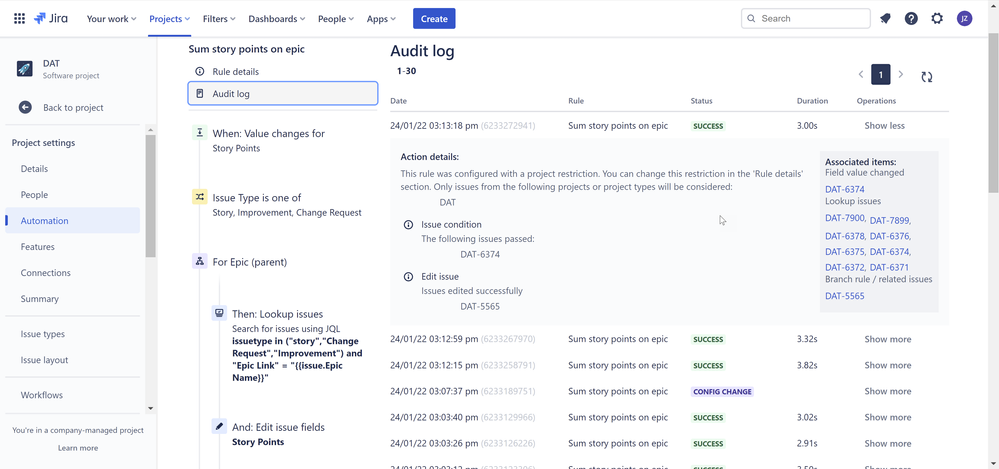Click the magnifier icon in Search box

(752, 18)
